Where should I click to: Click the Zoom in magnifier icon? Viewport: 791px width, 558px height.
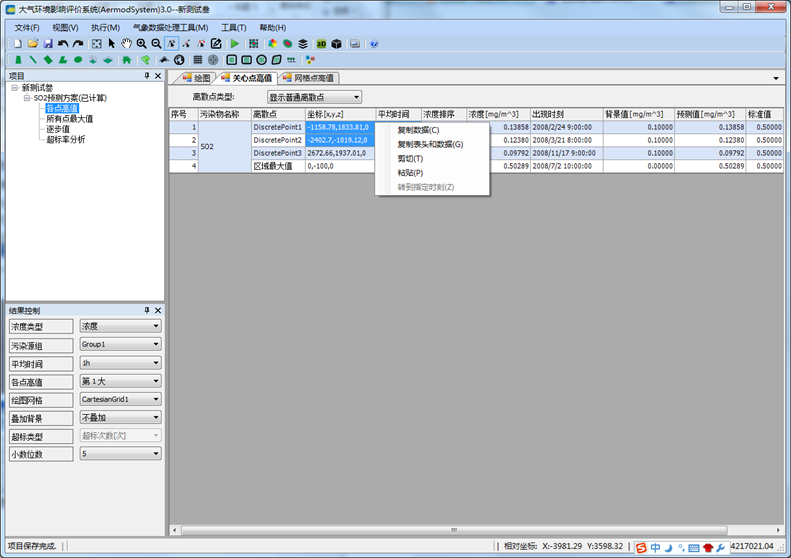click(x=141, y=44)
